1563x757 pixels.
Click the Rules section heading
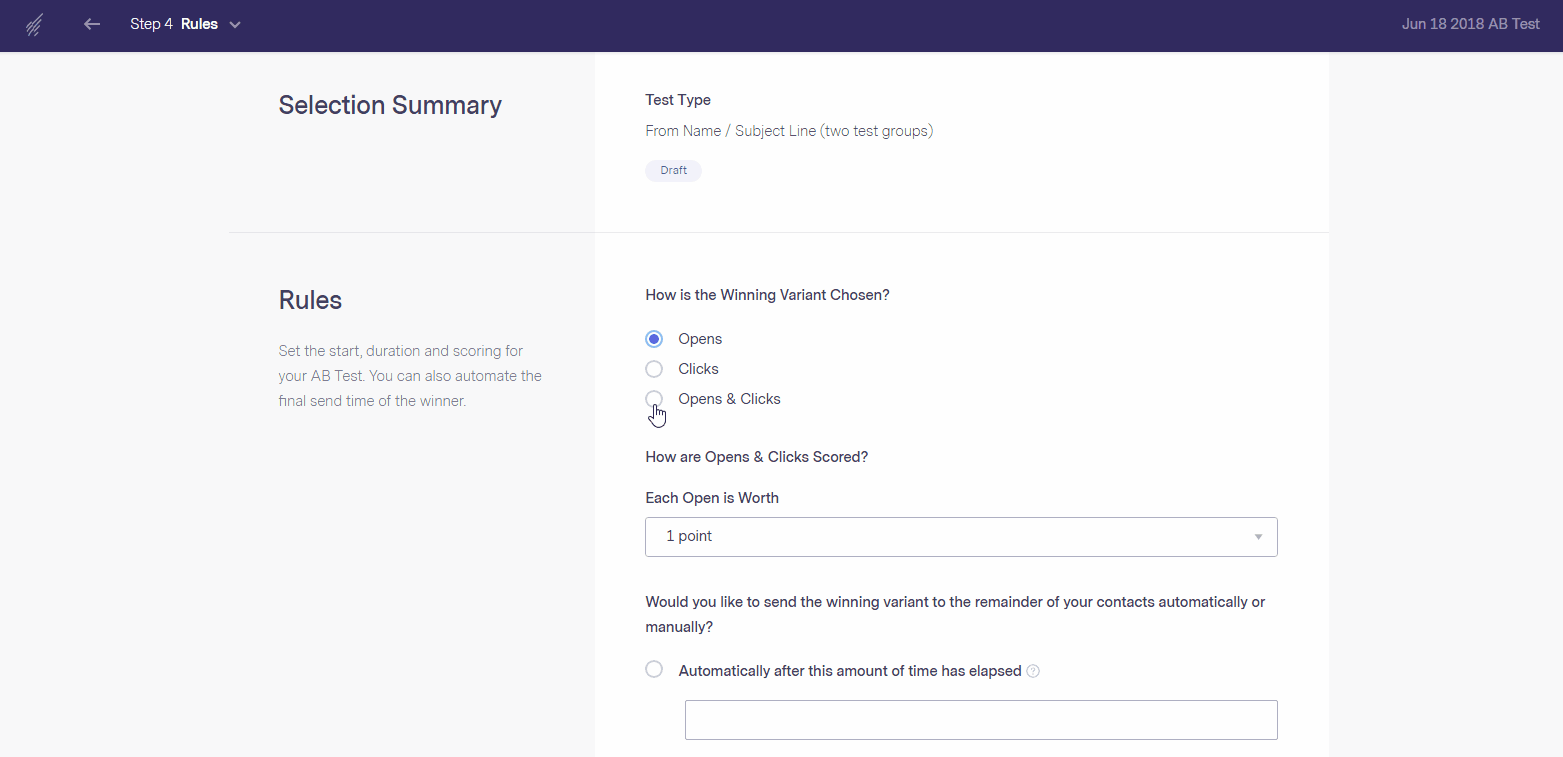pyautogui.click(x=310, y=300)
